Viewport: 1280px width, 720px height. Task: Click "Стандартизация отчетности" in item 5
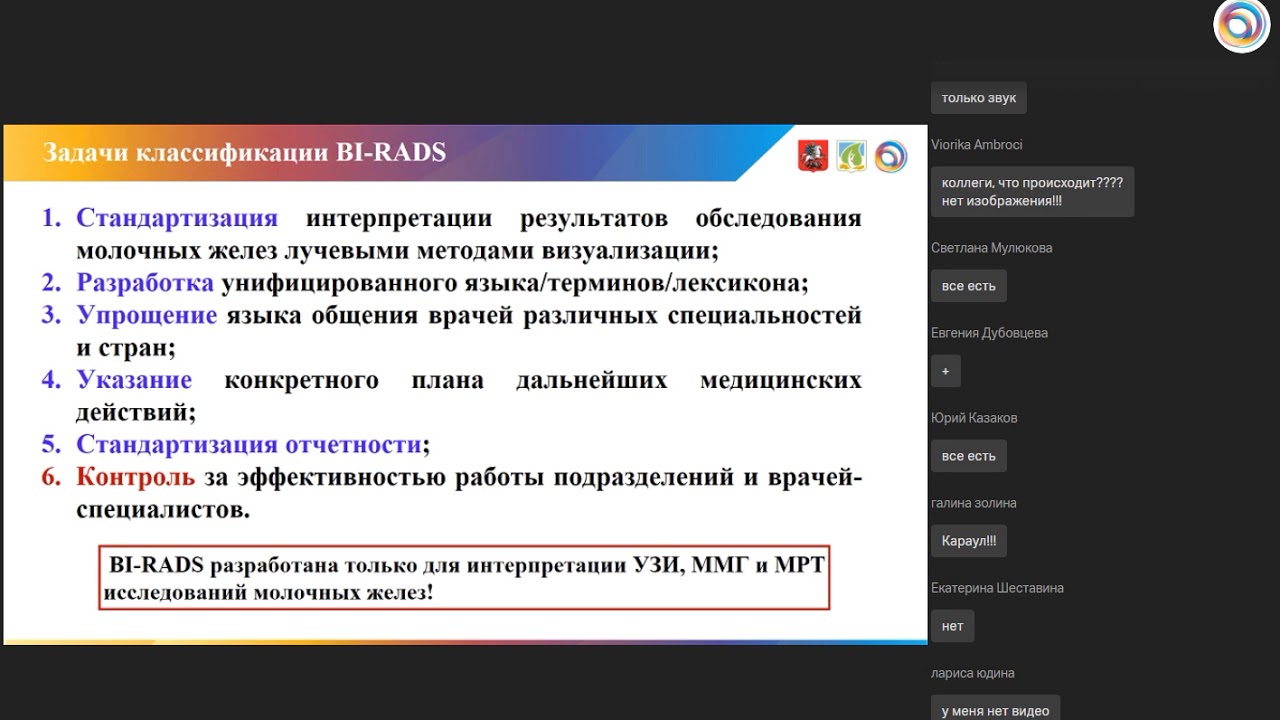point(248,445)
